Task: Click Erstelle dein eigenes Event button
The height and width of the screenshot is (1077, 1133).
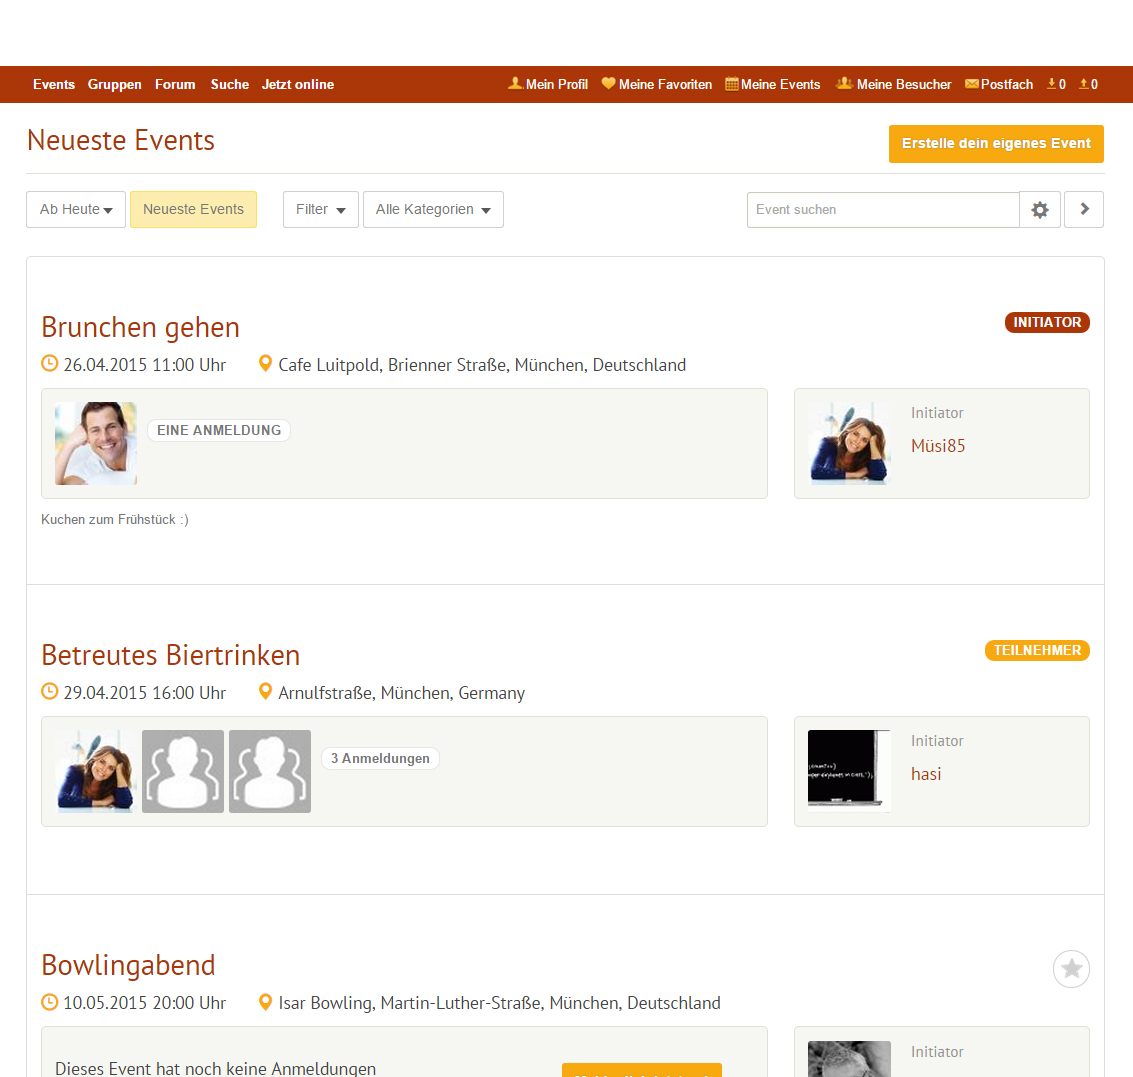Action: (x=996, y=144)
